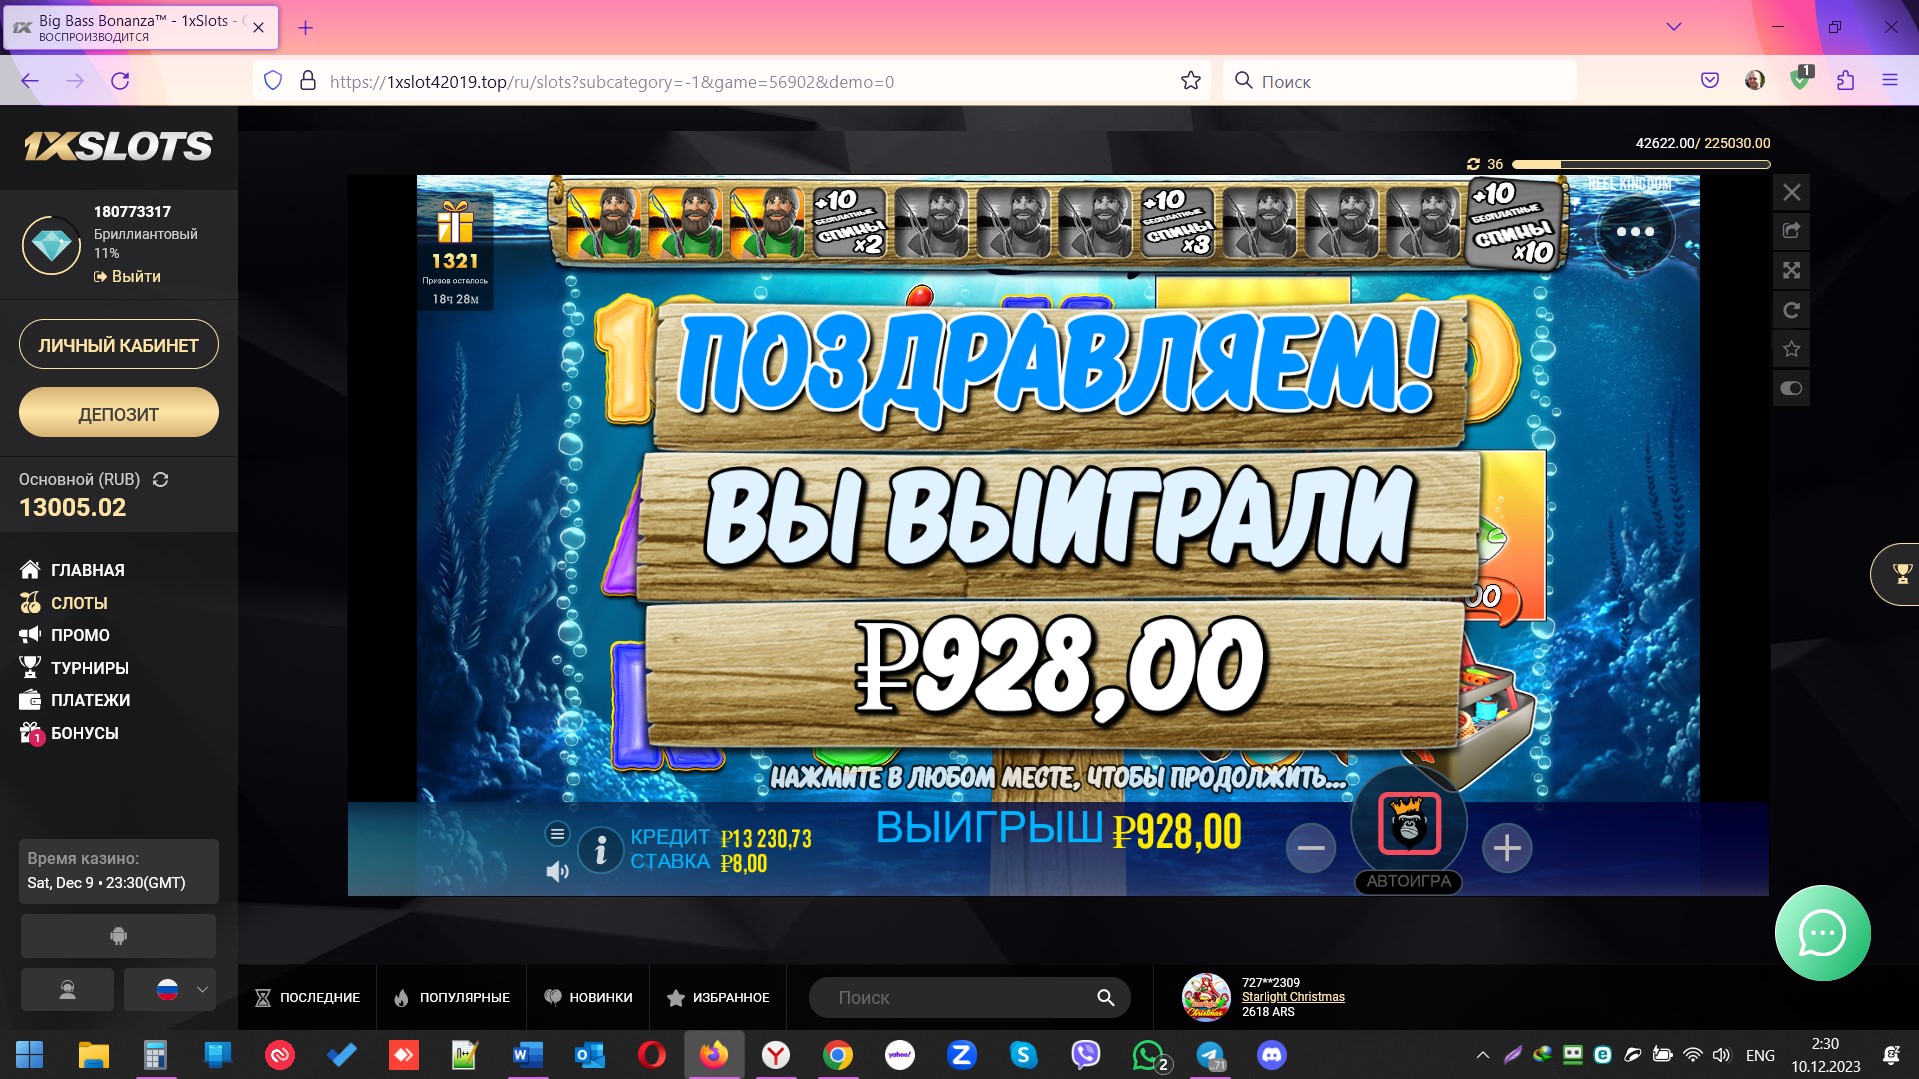Click the wagering progress bar
Viewport: 1919px width, 1079px height.
click(1640, 164)
